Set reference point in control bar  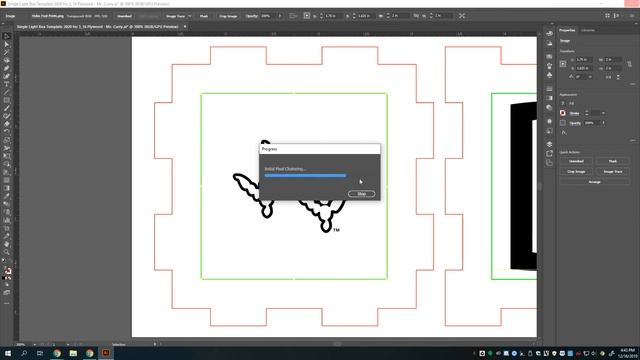click(307, 16)
